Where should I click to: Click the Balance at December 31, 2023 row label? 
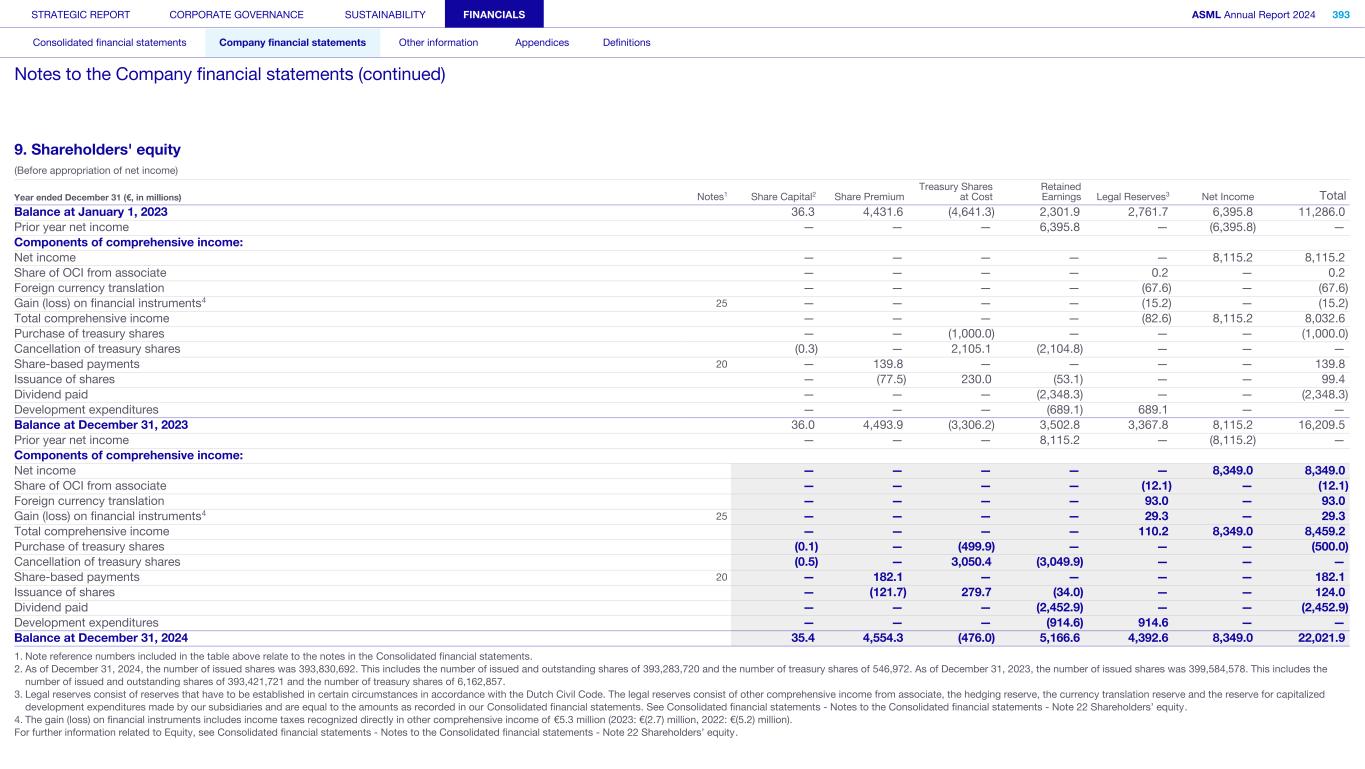click(x=101, y=425)
